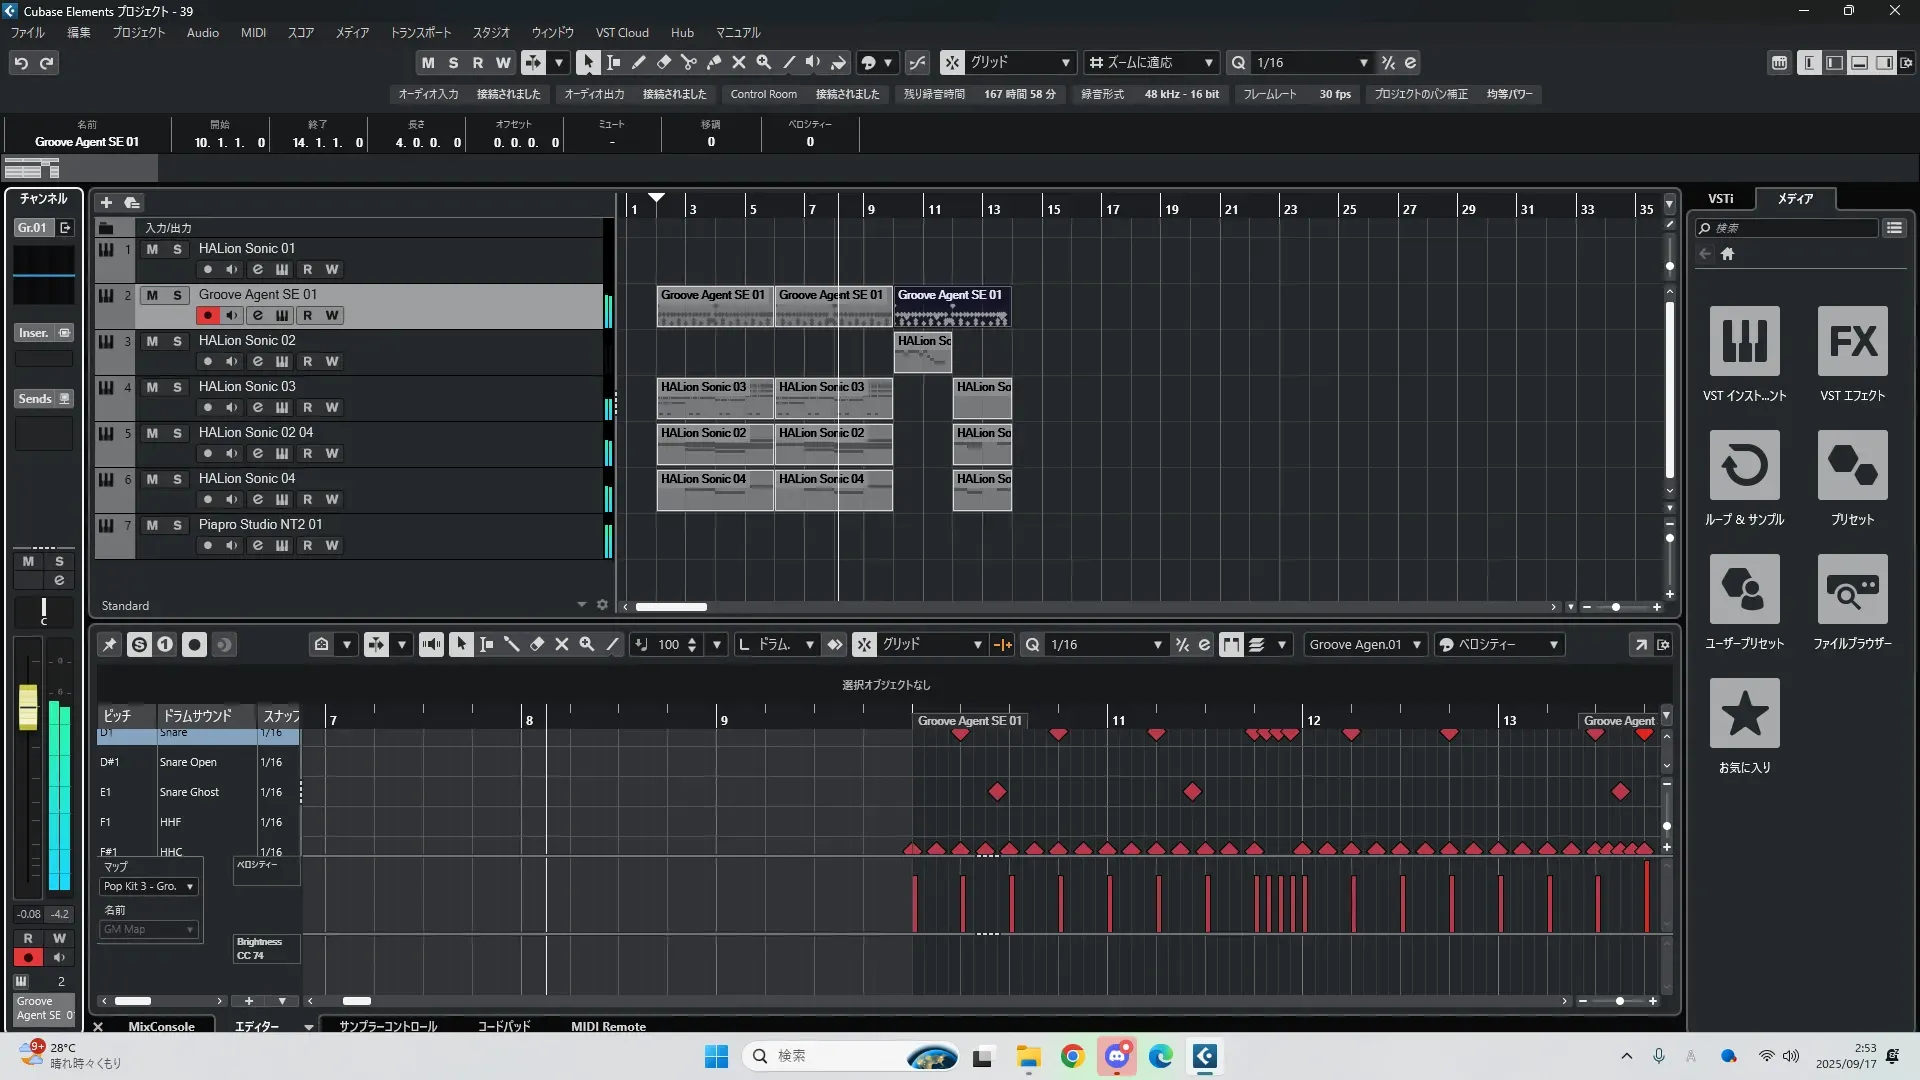Screen dimensions: 1920x1080
Task: Open the Audio menu
Action: (202, 32)
